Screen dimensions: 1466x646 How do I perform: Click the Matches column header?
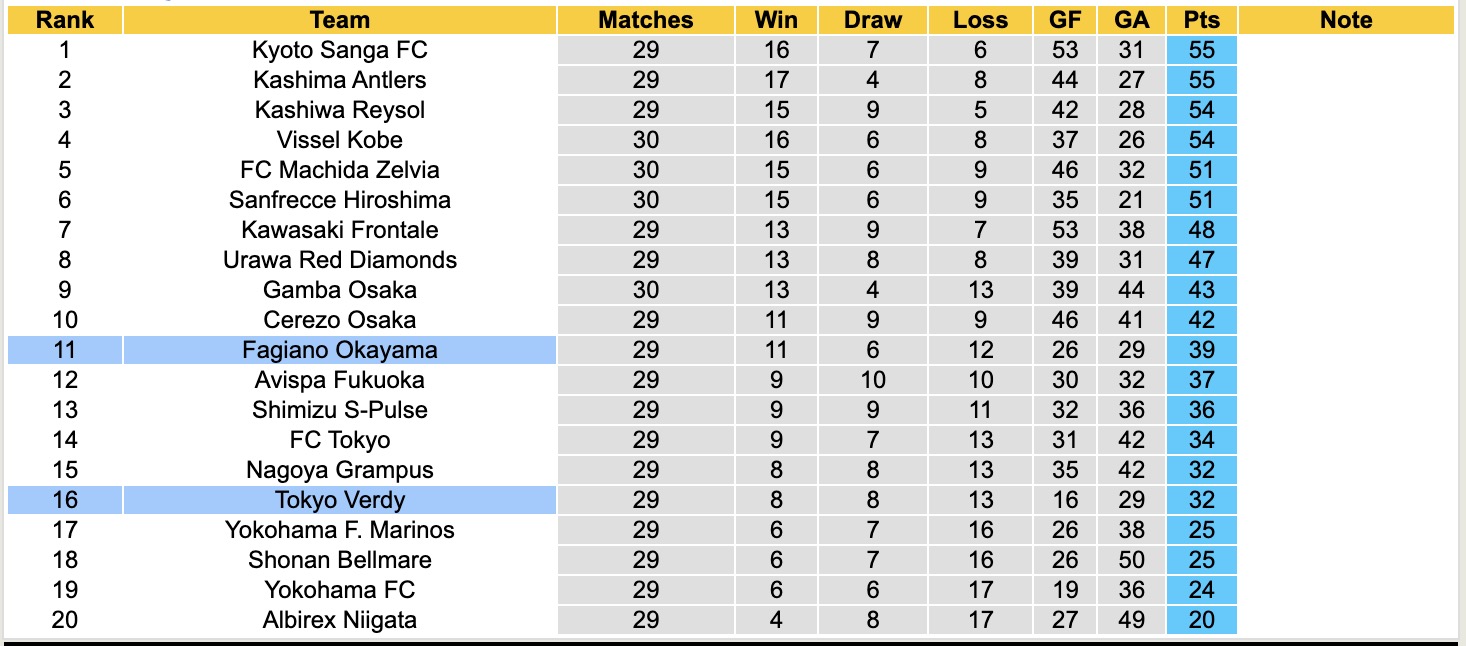coord(646,20)
